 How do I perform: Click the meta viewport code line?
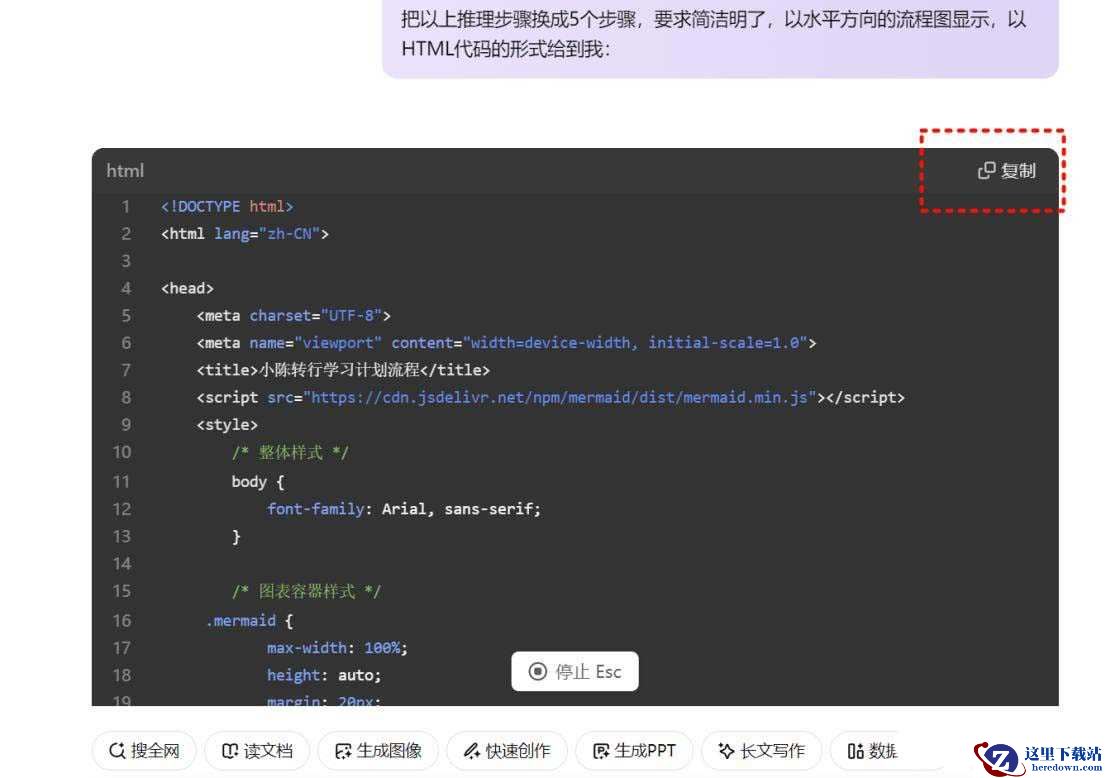(506, 343)
